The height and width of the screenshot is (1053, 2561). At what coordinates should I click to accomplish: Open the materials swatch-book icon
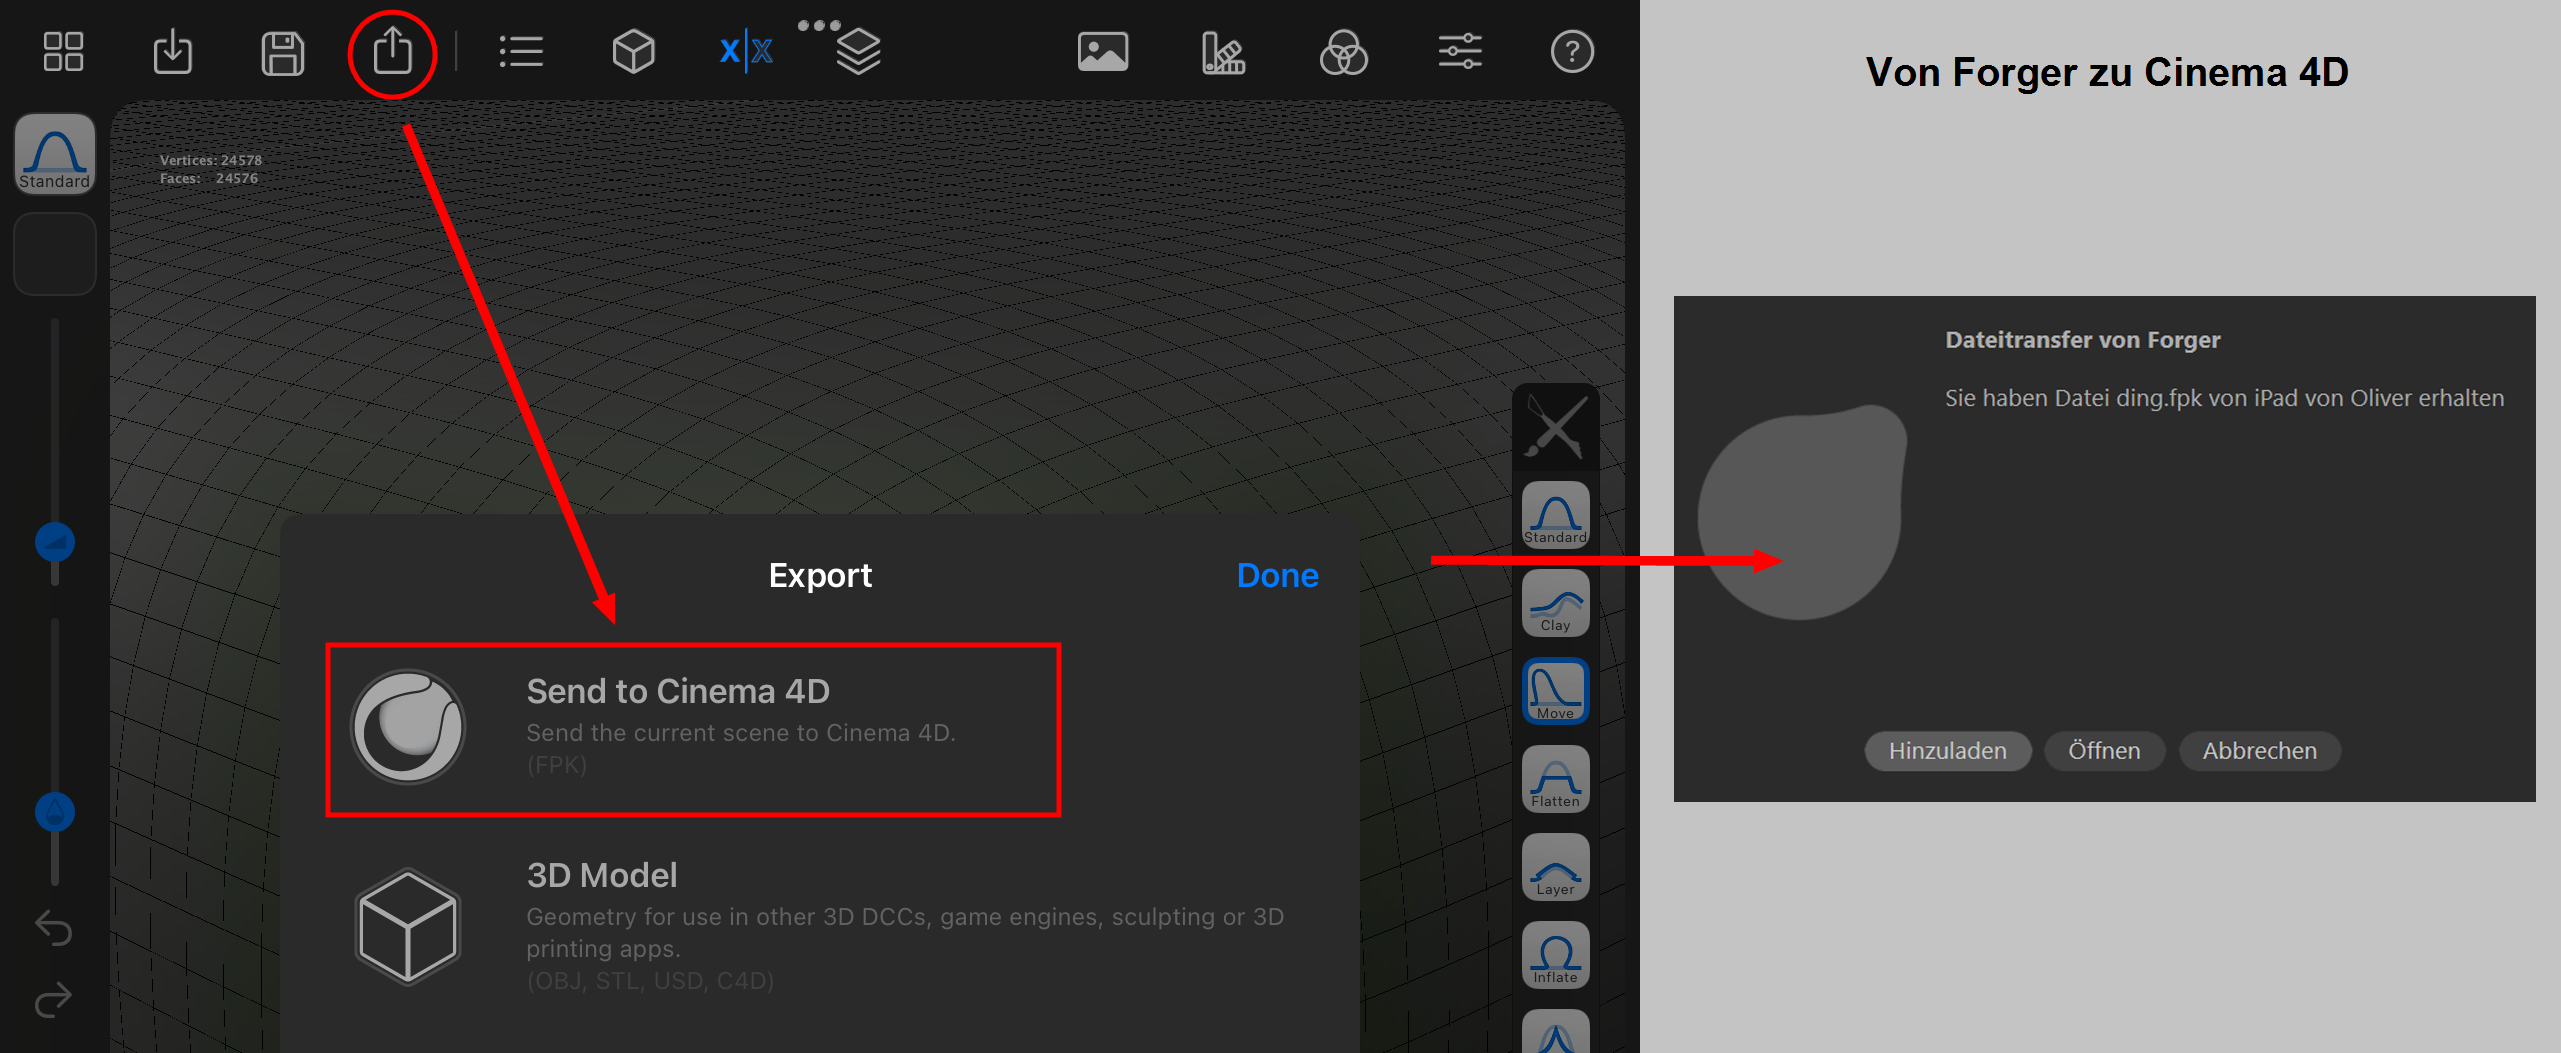[1223, 52]
